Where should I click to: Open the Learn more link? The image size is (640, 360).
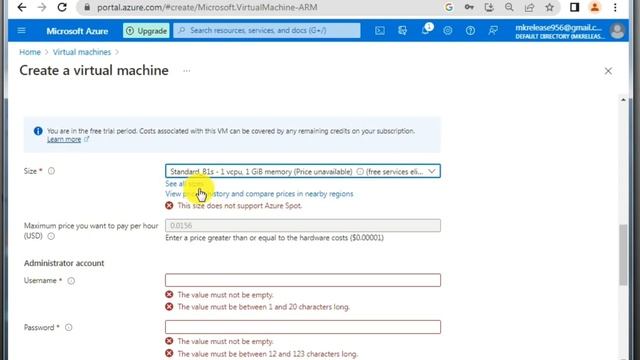tap(64, 140)
